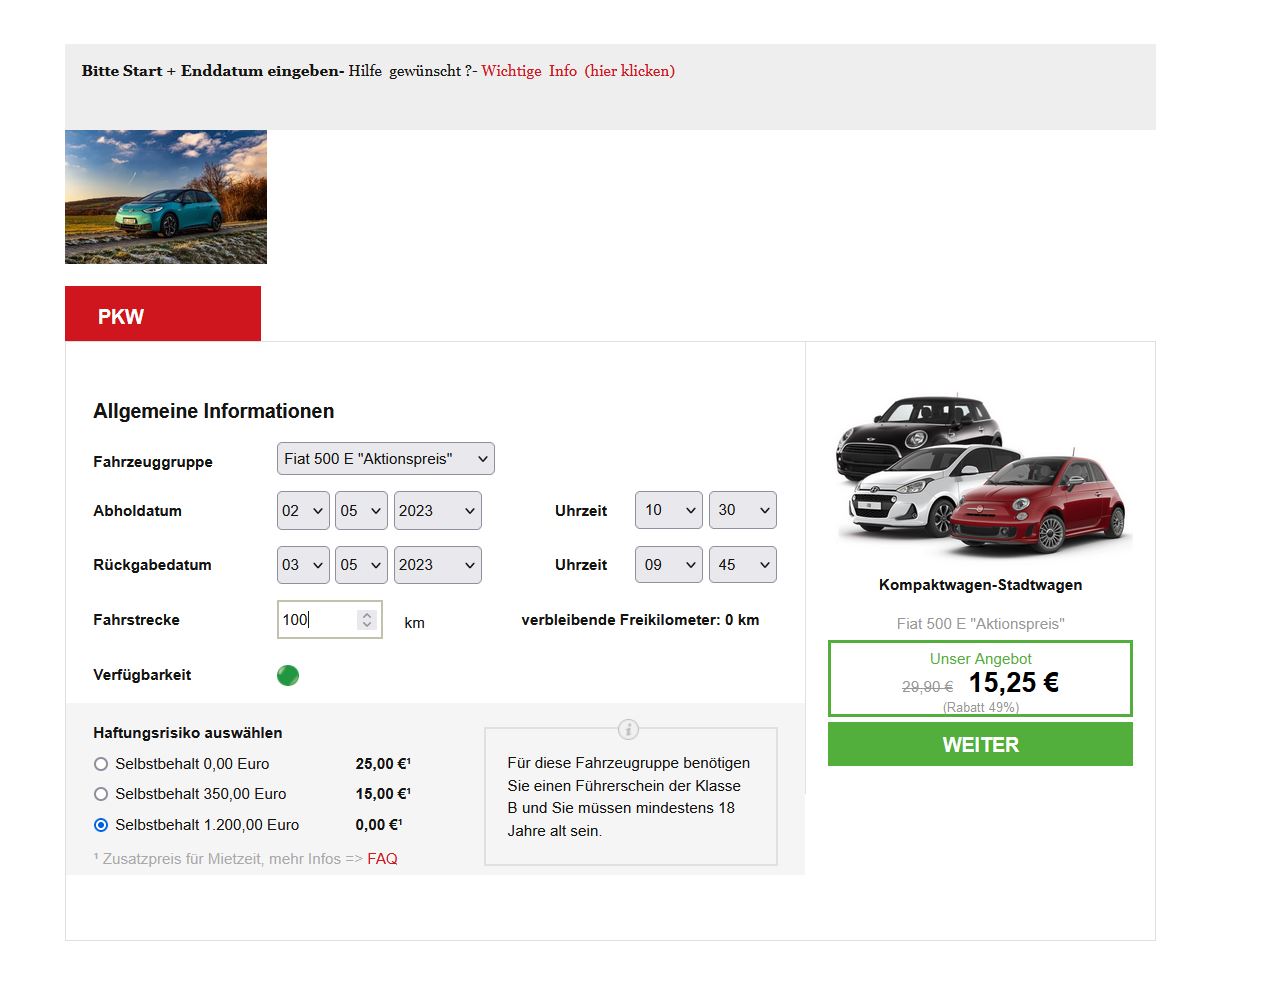This screenshot has height=989, width=1278.
Task: Open the Abholdatum month dropdown
Action: point(361,510)
